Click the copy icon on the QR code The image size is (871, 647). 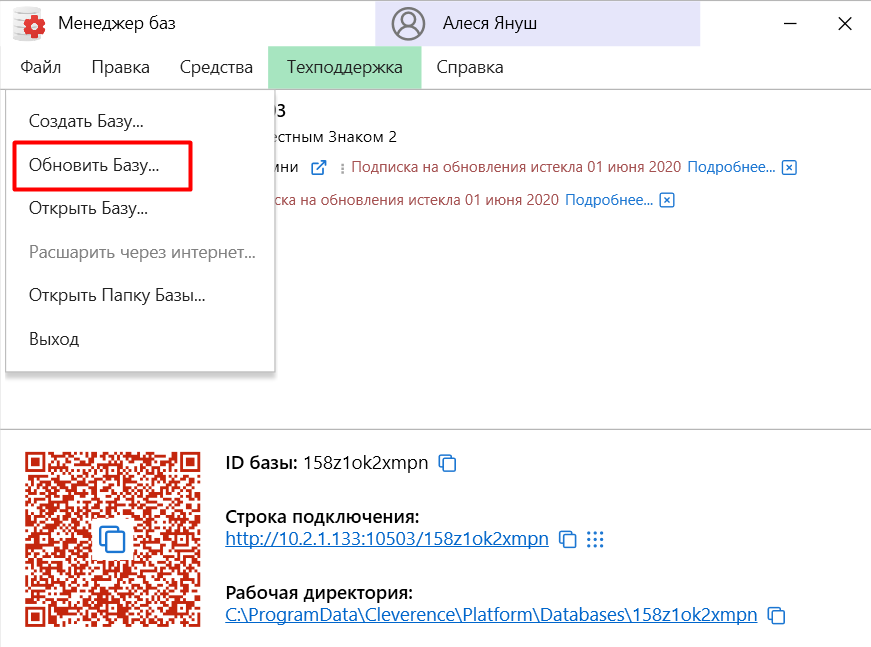(113, 538)
